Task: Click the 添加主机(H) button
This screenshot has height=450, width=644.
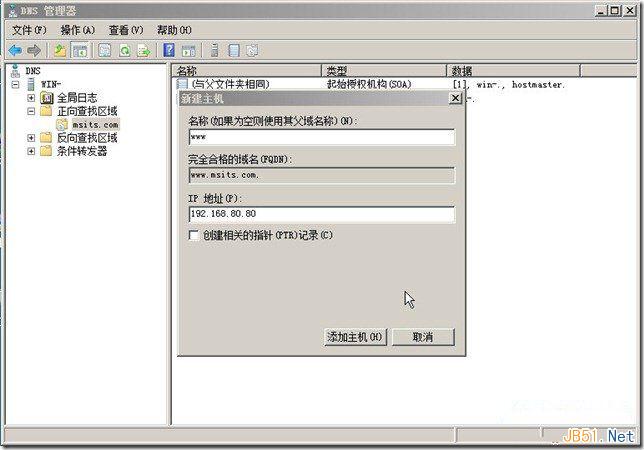Action: pyautogui.click(x=355, y=337)
